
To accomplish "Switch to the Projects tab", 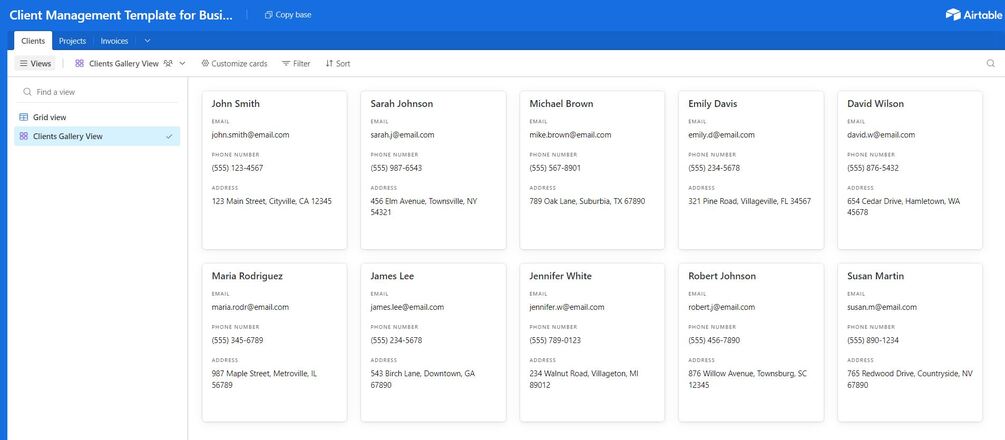I will [x=72, y=41].
